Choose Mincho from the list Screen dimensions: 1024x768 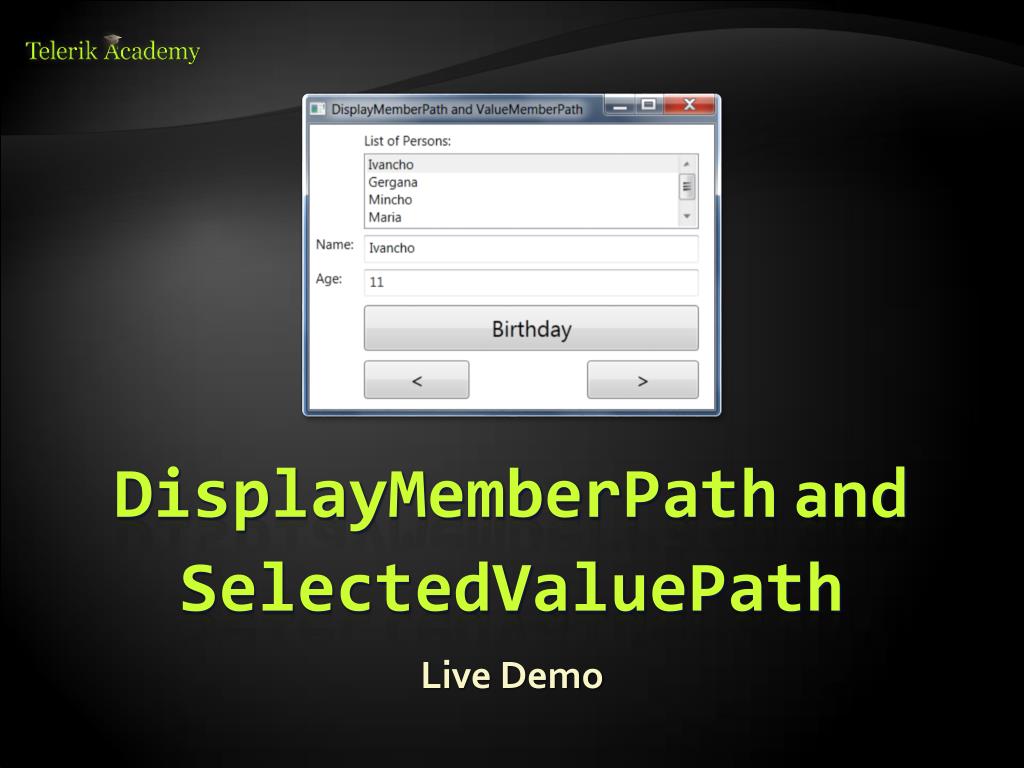click(522, 200)
